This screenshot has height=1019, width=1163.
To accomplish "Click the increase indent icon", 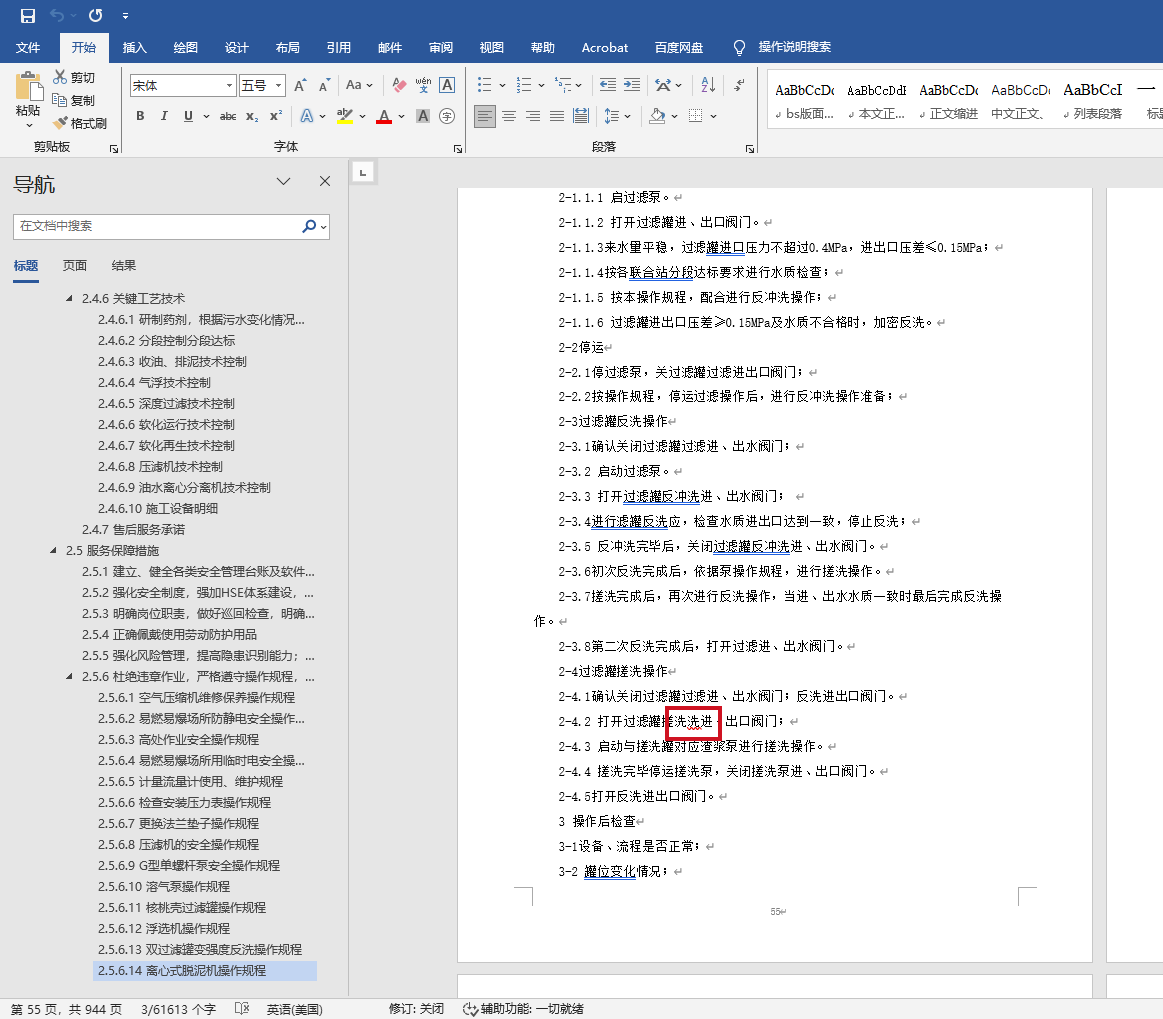I will coord(632,85).
